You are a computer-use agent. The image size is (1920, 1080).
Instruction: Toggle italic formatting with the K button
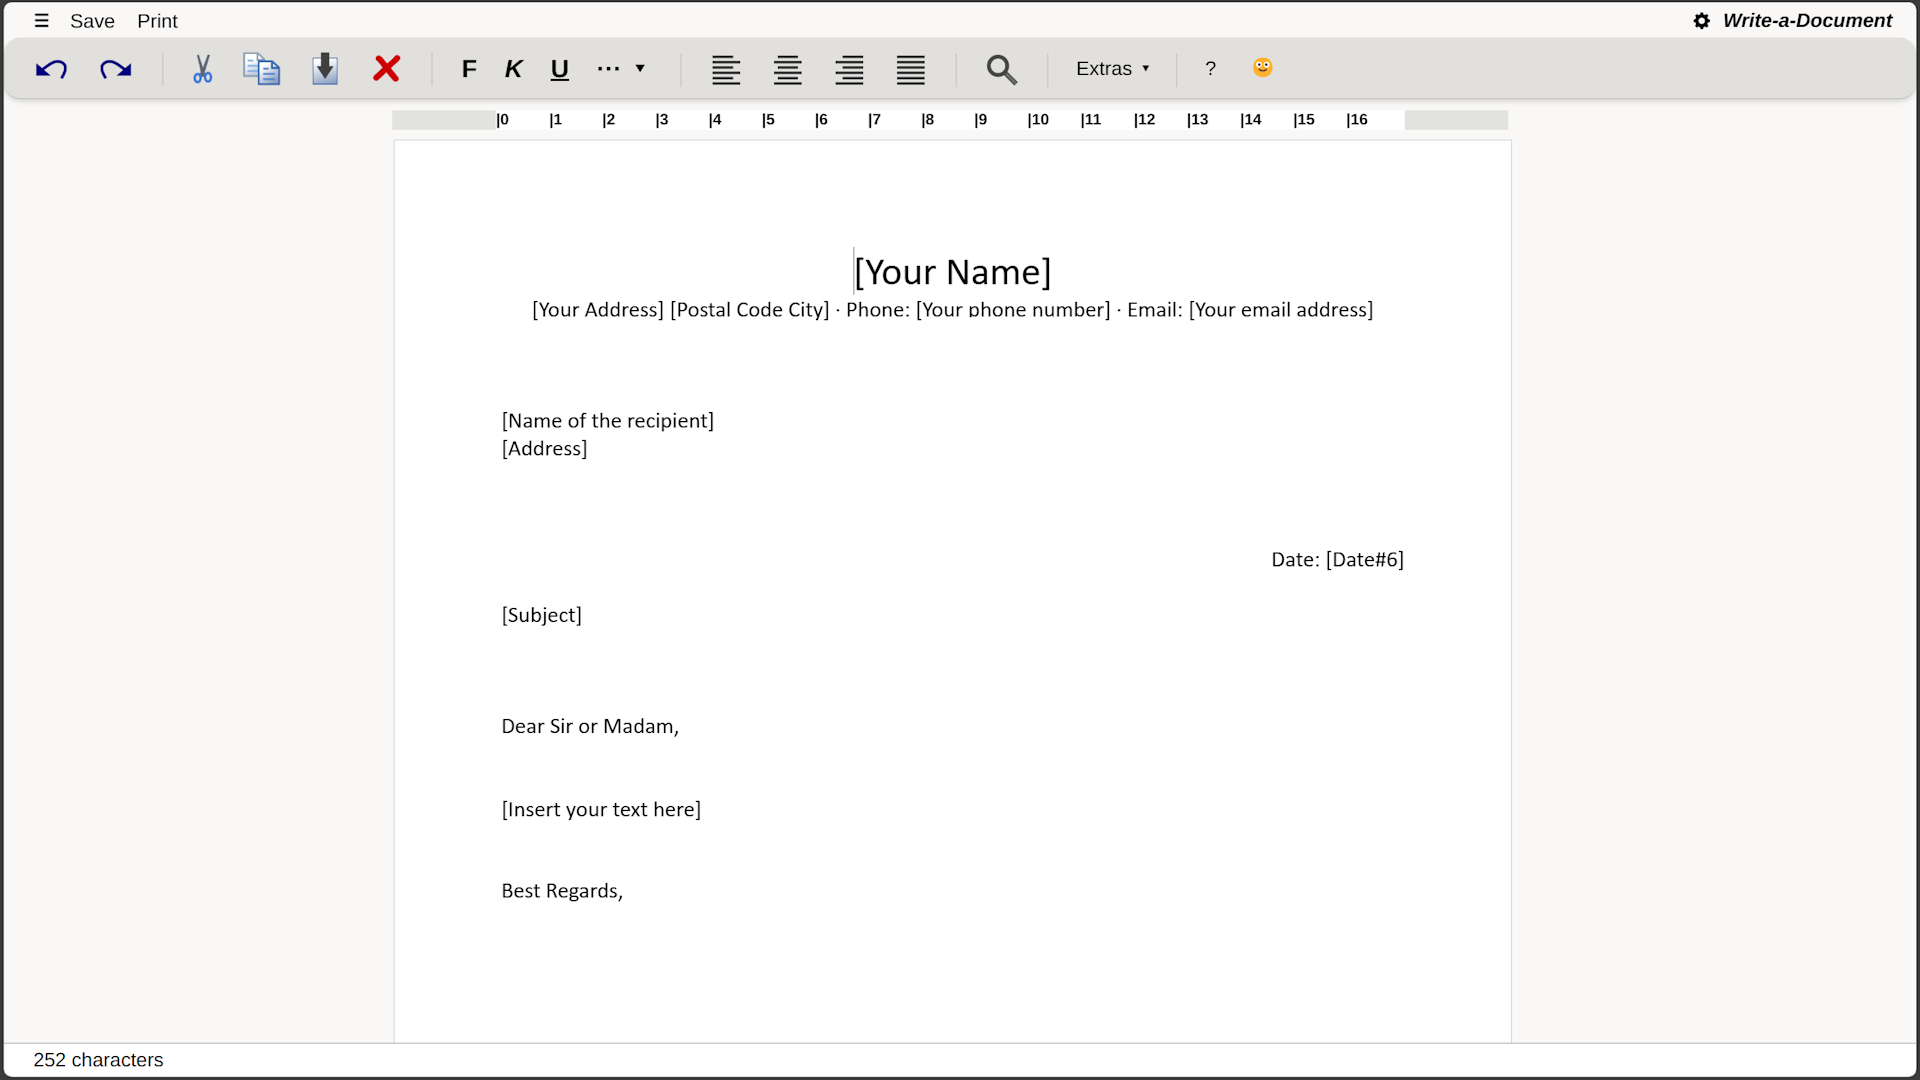[513, 69]
